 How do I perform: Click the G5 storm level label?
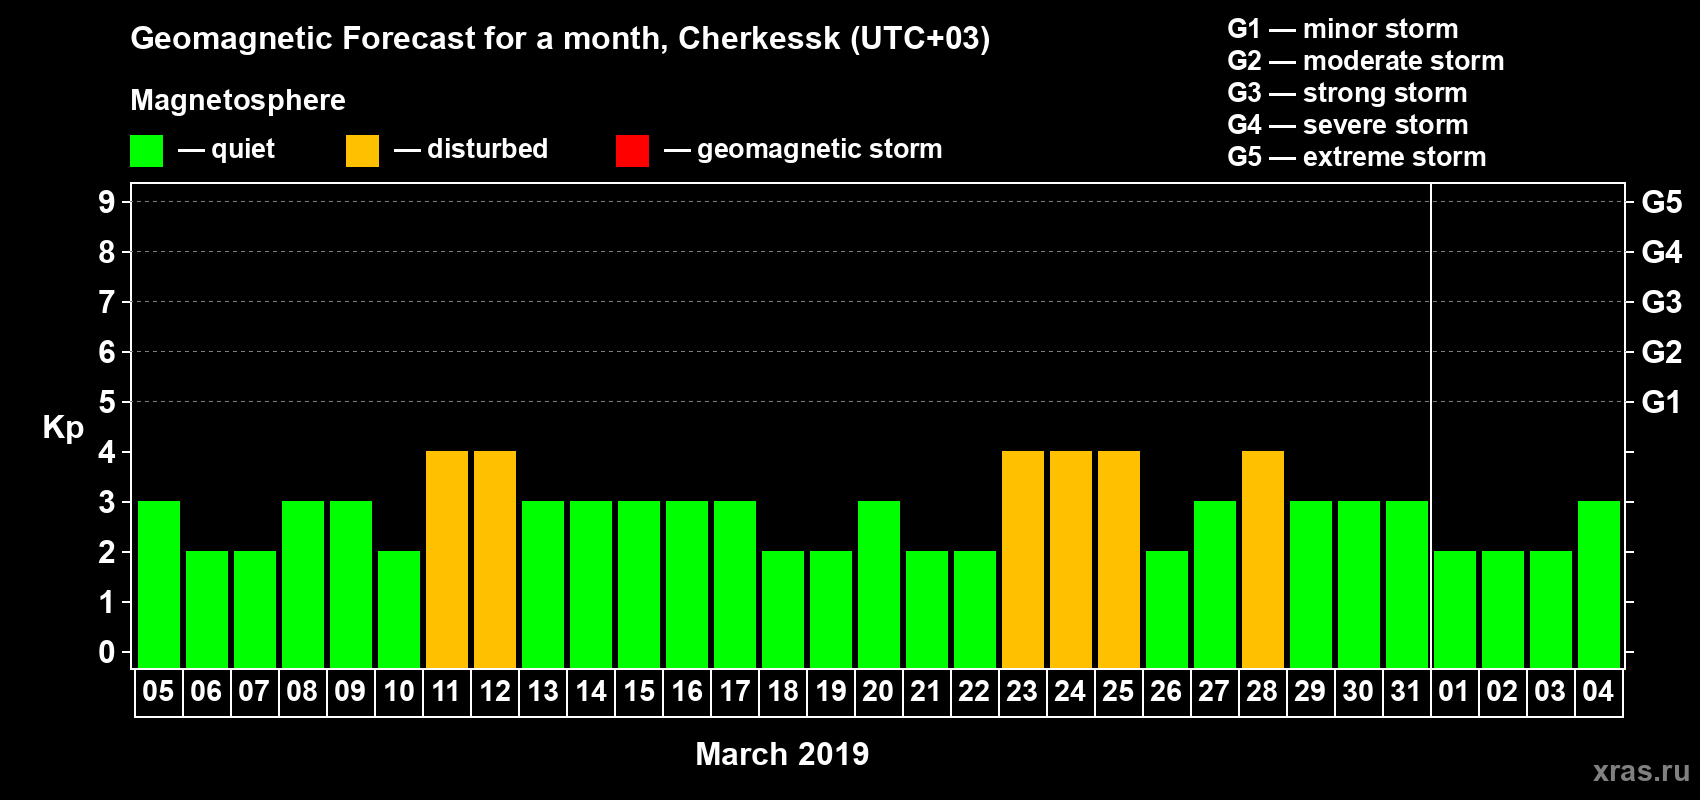(x=1662, y=203)
